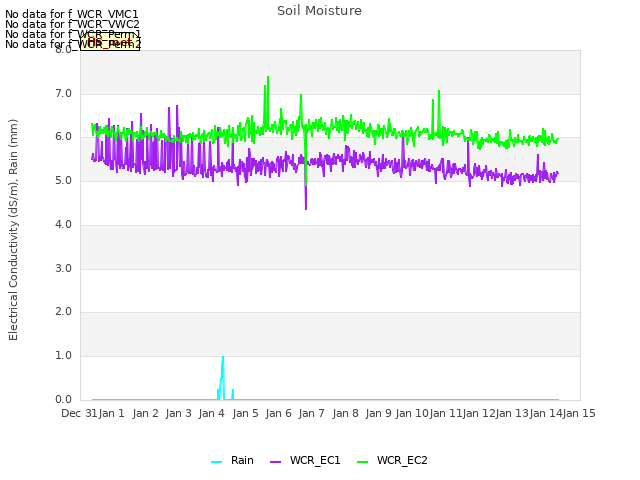Click the yellow tooltip box above plot
The width and height of the screenshot is (640, 480).
click(110, 42)
